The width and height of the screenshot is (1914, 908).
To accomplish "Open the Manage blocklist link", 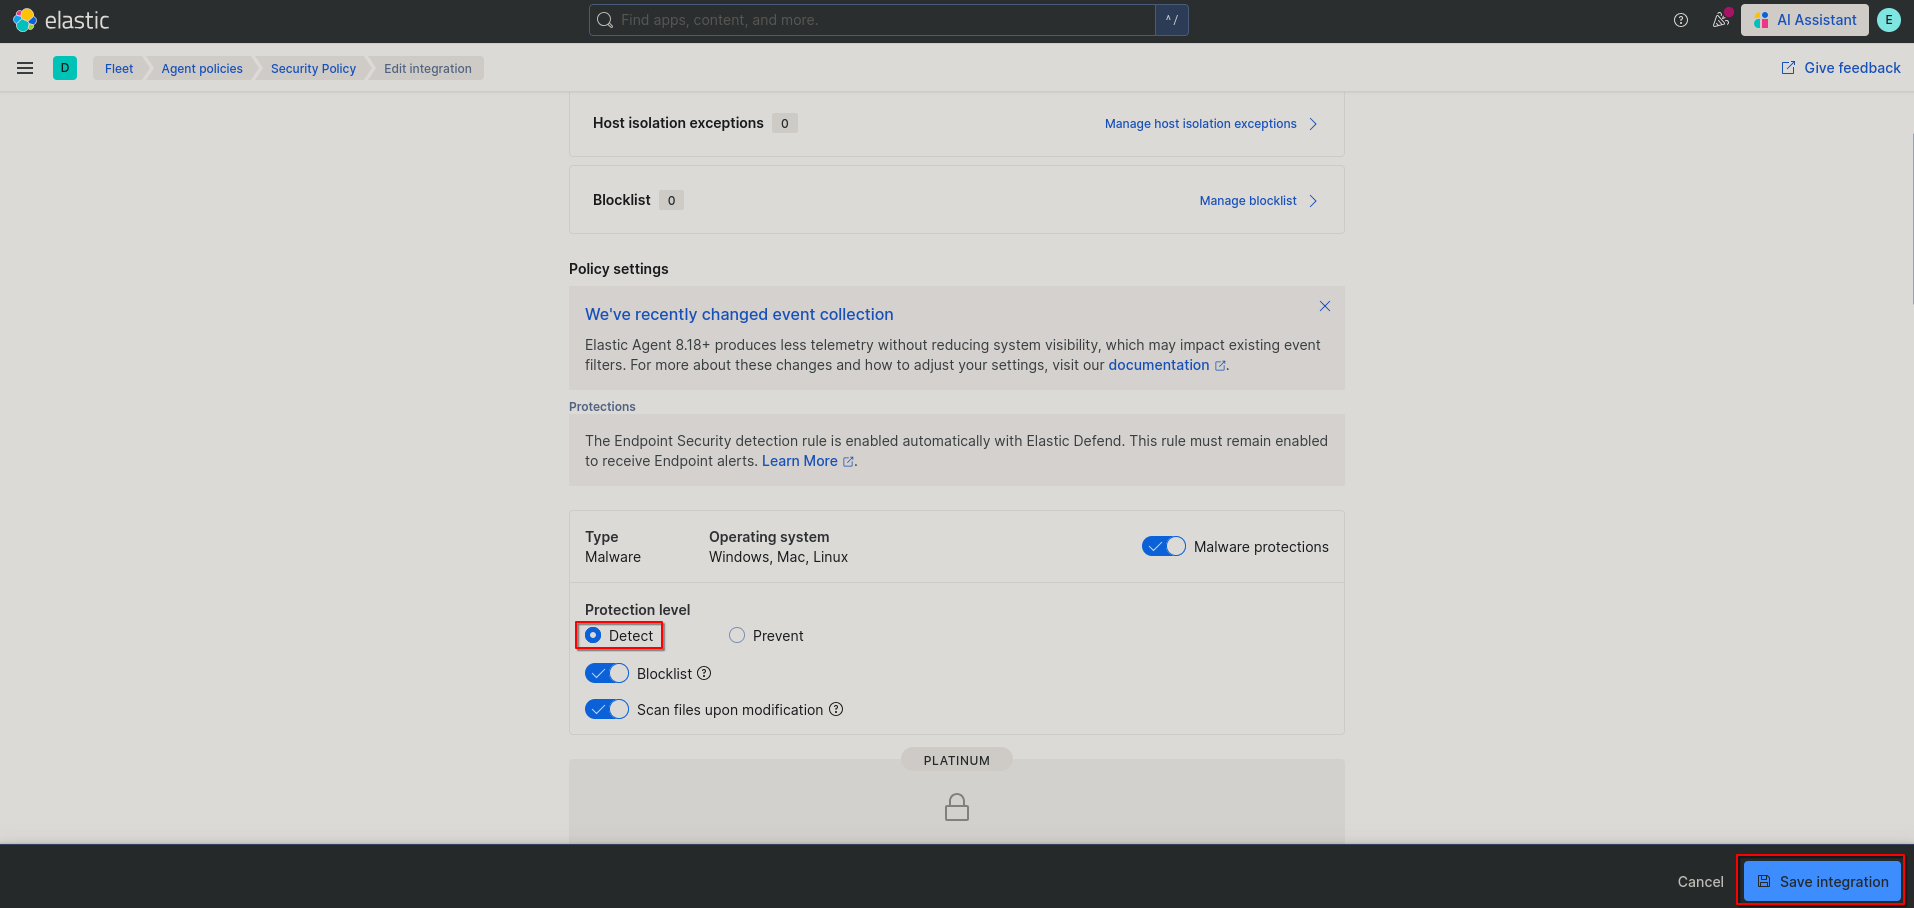I will (1258, 201).
